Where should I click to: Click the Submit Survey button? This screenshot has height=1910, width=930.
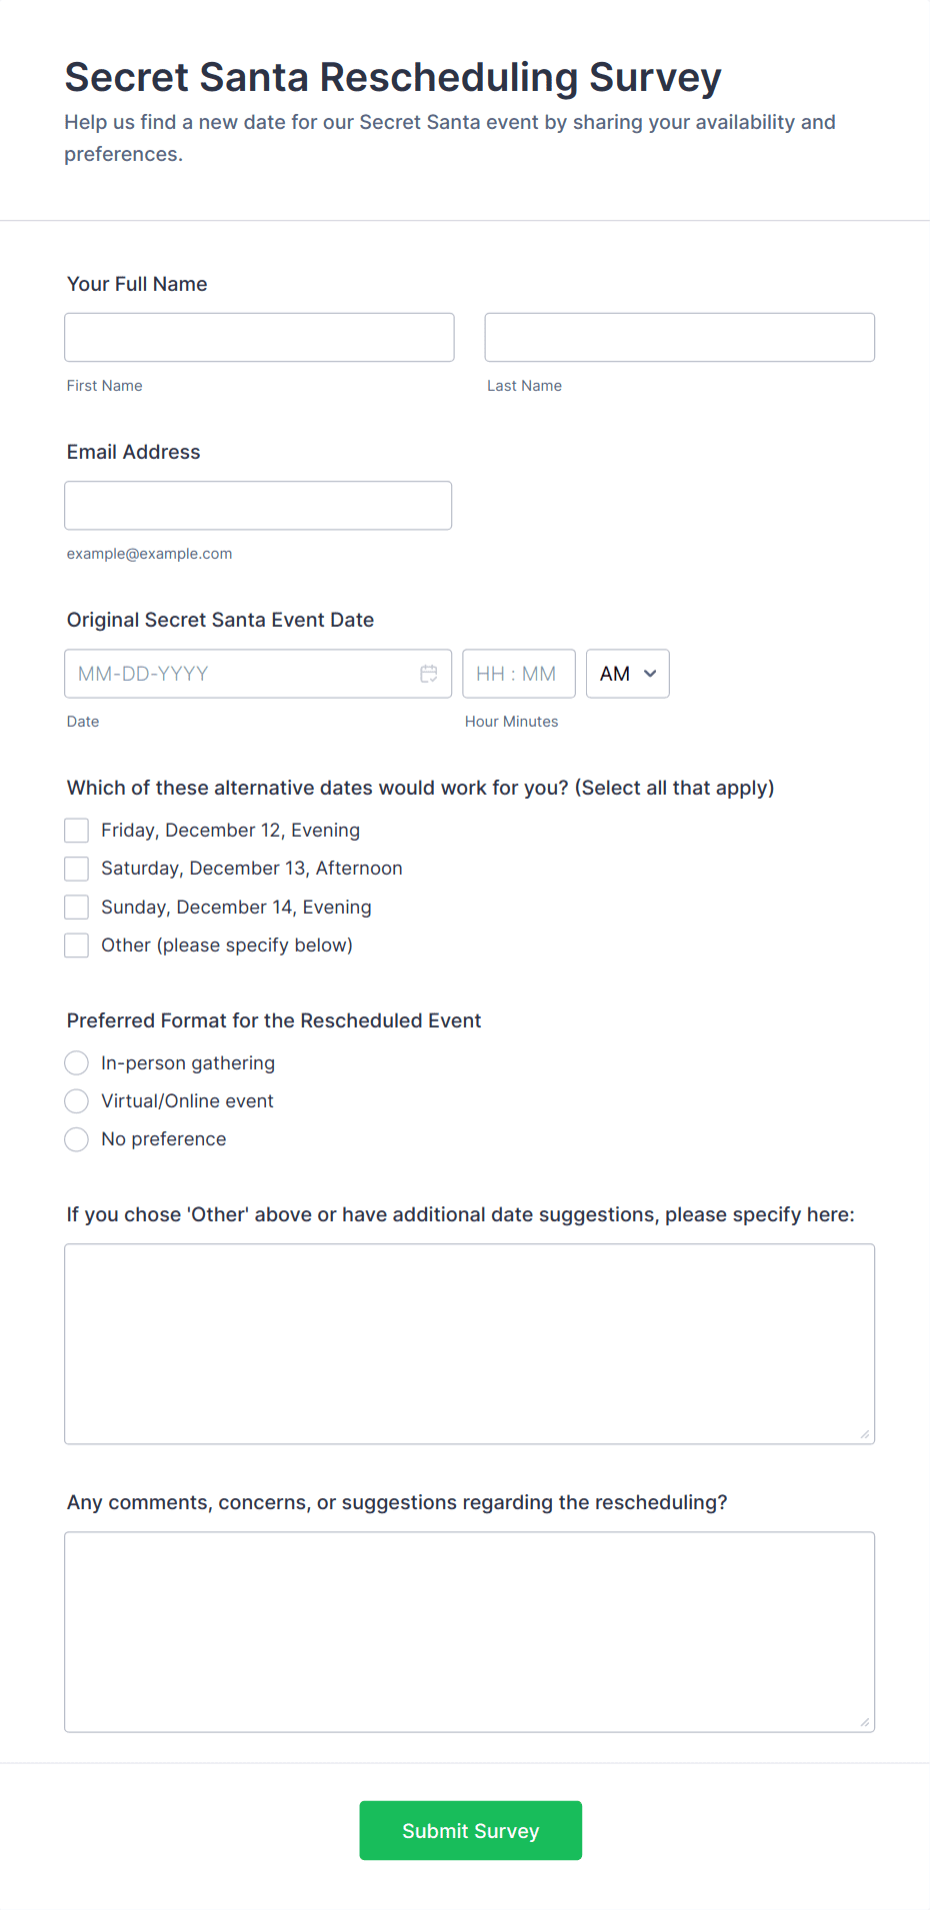pos(470,1830)
